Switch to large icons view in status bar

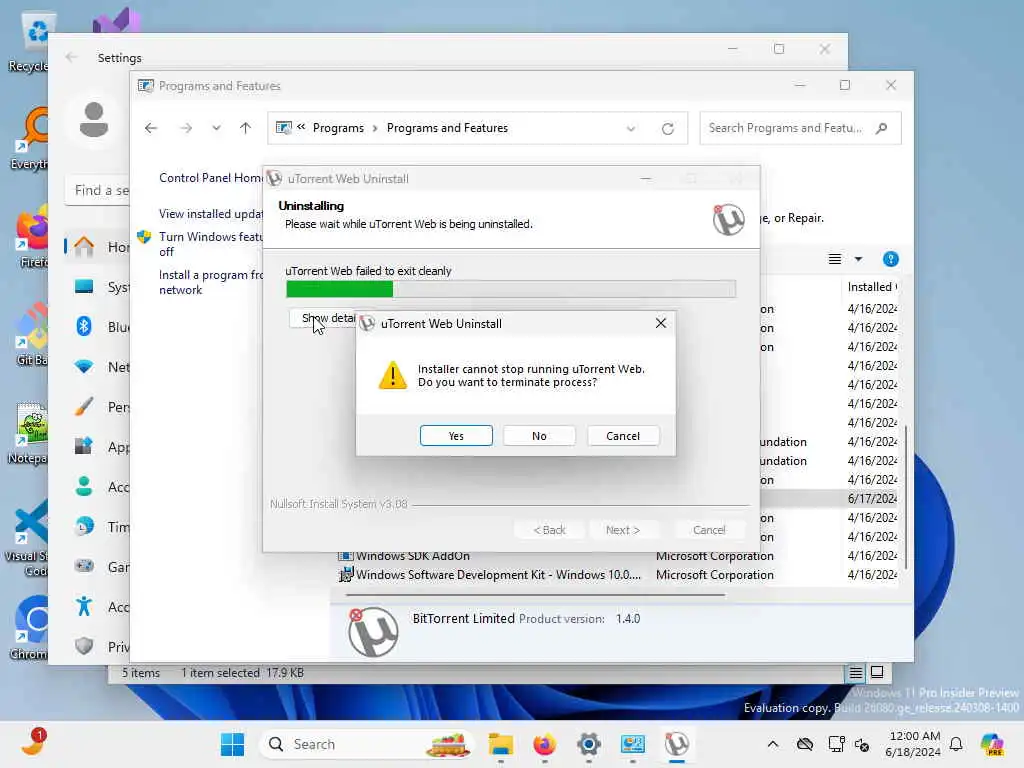pos(877,673)
